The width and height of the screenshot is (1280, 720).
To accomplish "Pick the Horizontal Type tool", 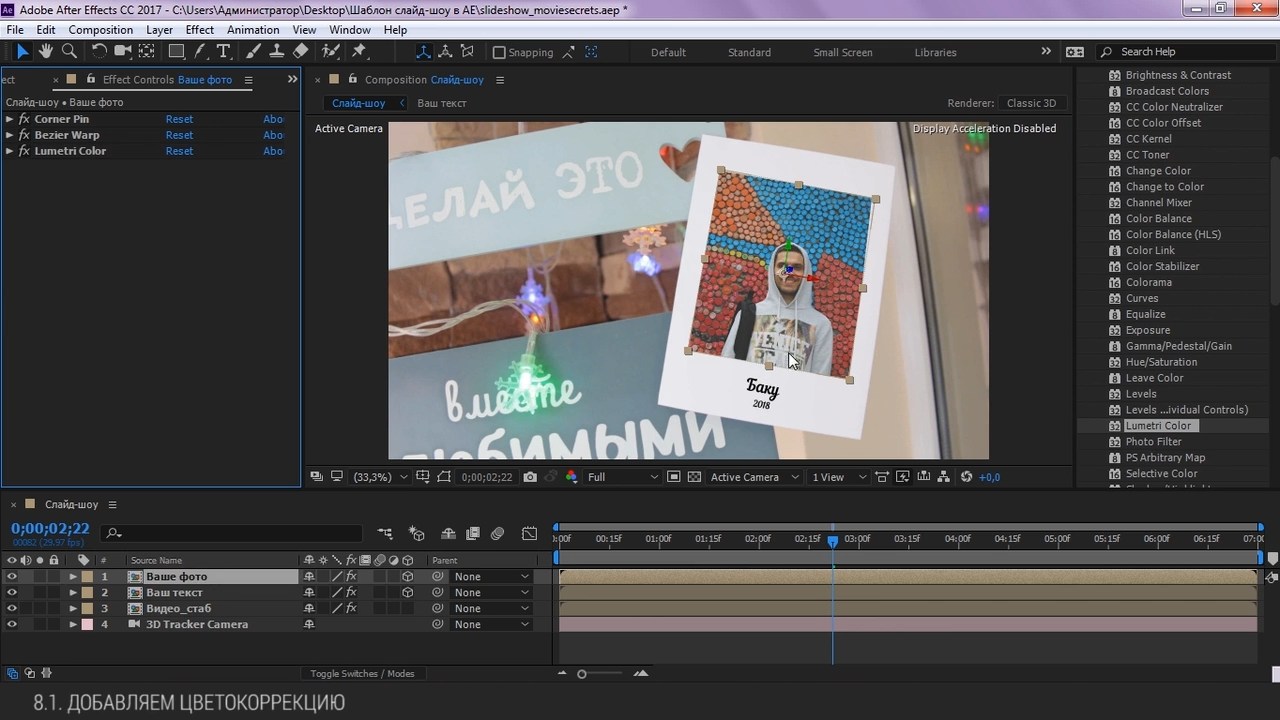I will point(223,52).
